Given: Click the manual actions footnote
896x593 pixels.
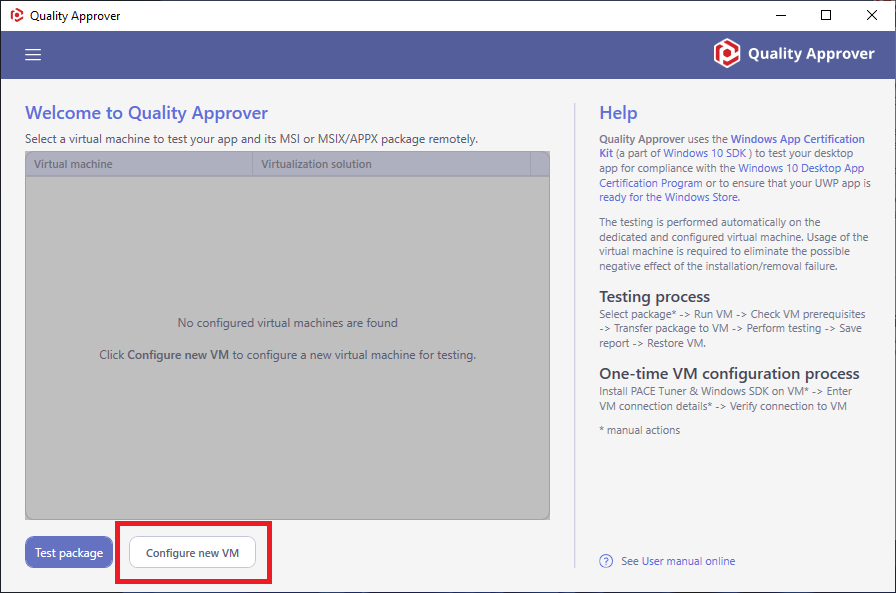Looking at the screenshot, I should 639,430.
